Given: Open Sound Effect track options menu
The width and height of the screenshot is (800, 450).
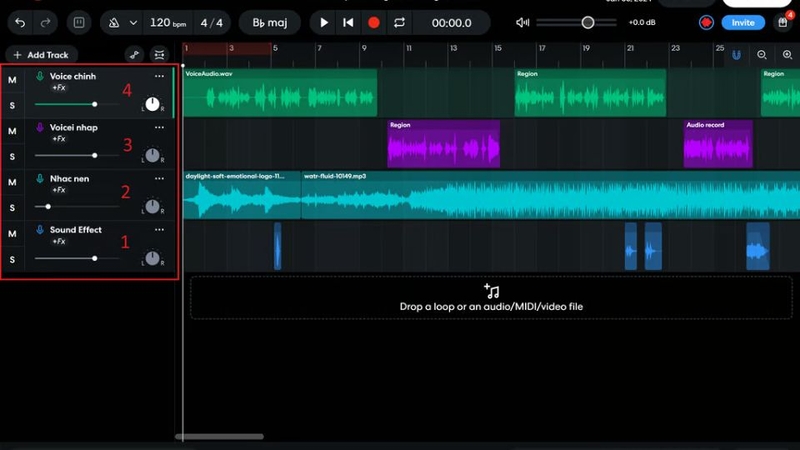Looking at the screenshot, I should (x=159, y=230).
